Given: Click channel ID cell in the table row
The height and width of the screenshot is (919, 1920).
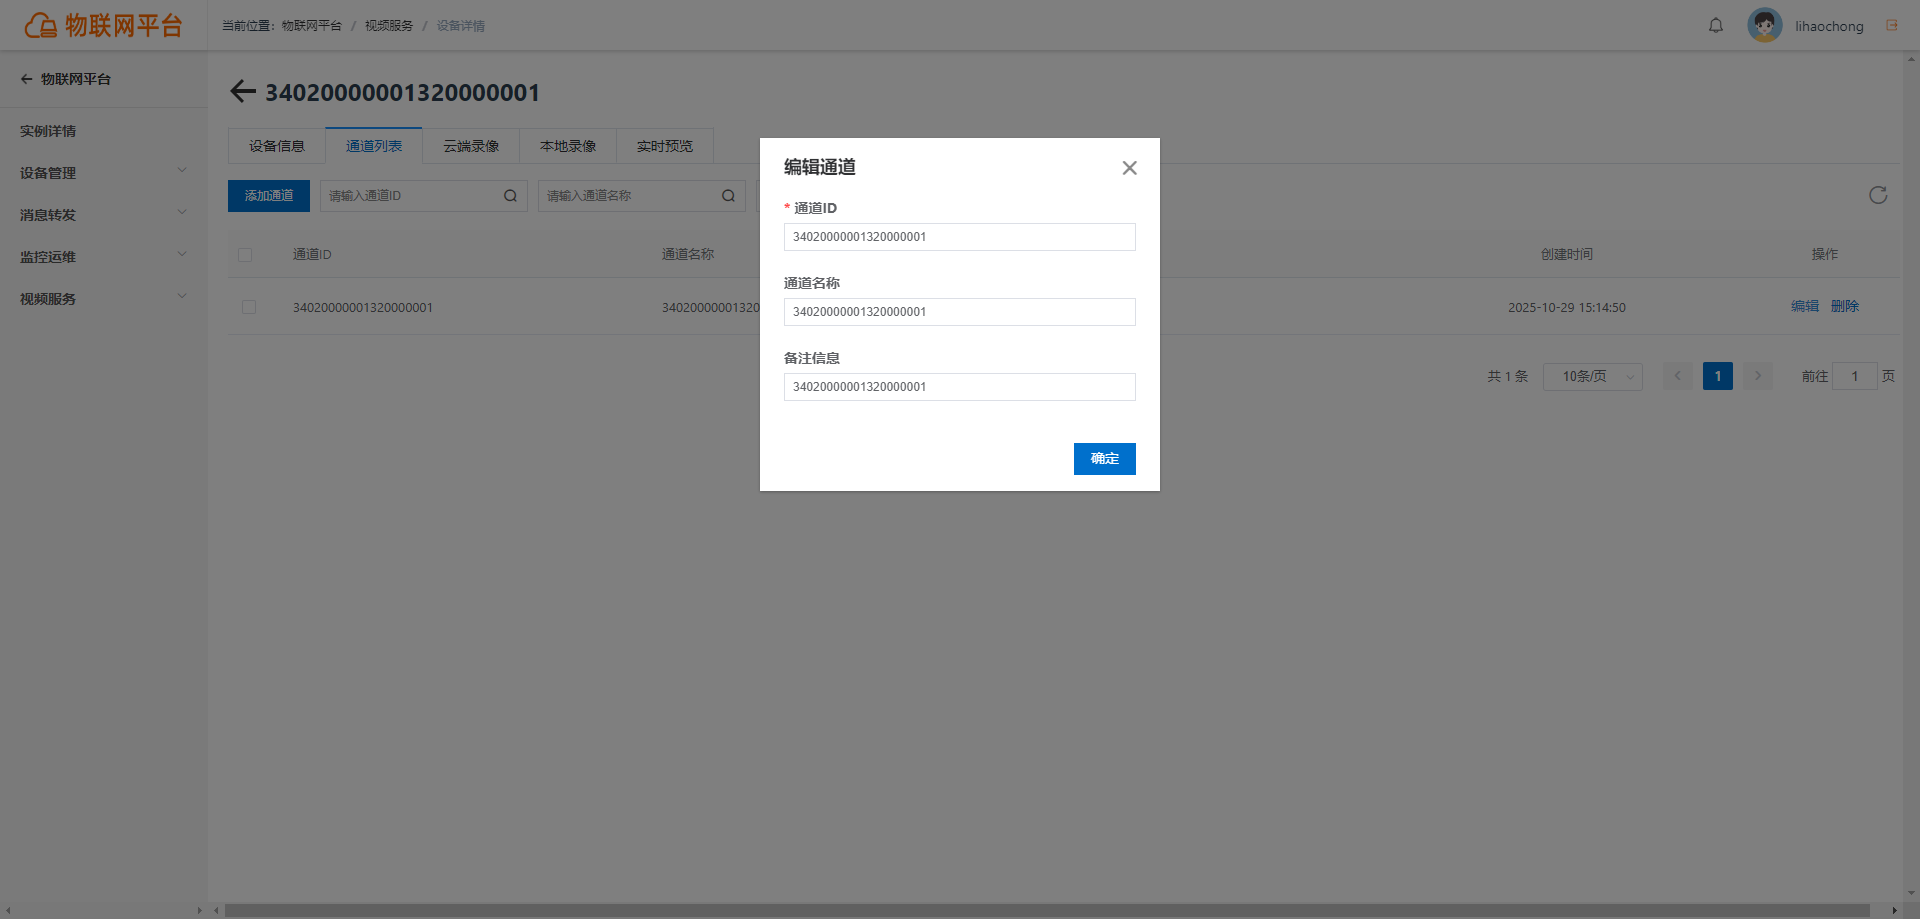Looking at the screenshot, I should (362, 308).
